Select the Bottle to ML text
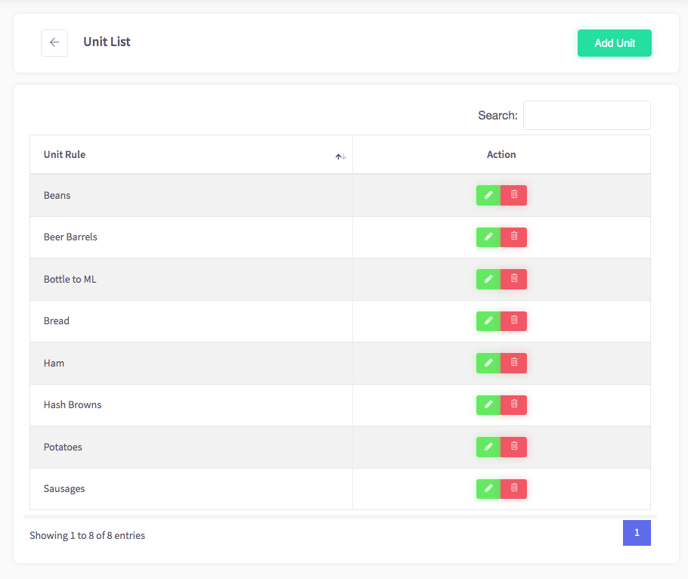688x579 pixels. point(70,279)
